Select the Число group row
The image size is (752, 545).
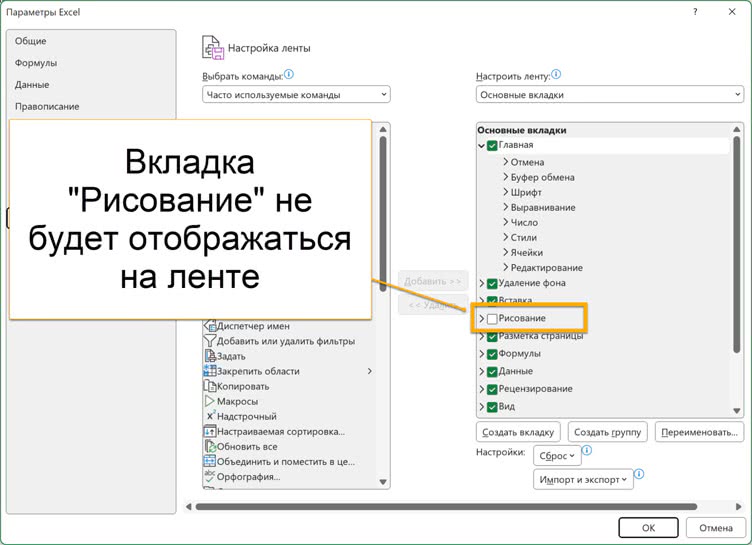(524, 223)
